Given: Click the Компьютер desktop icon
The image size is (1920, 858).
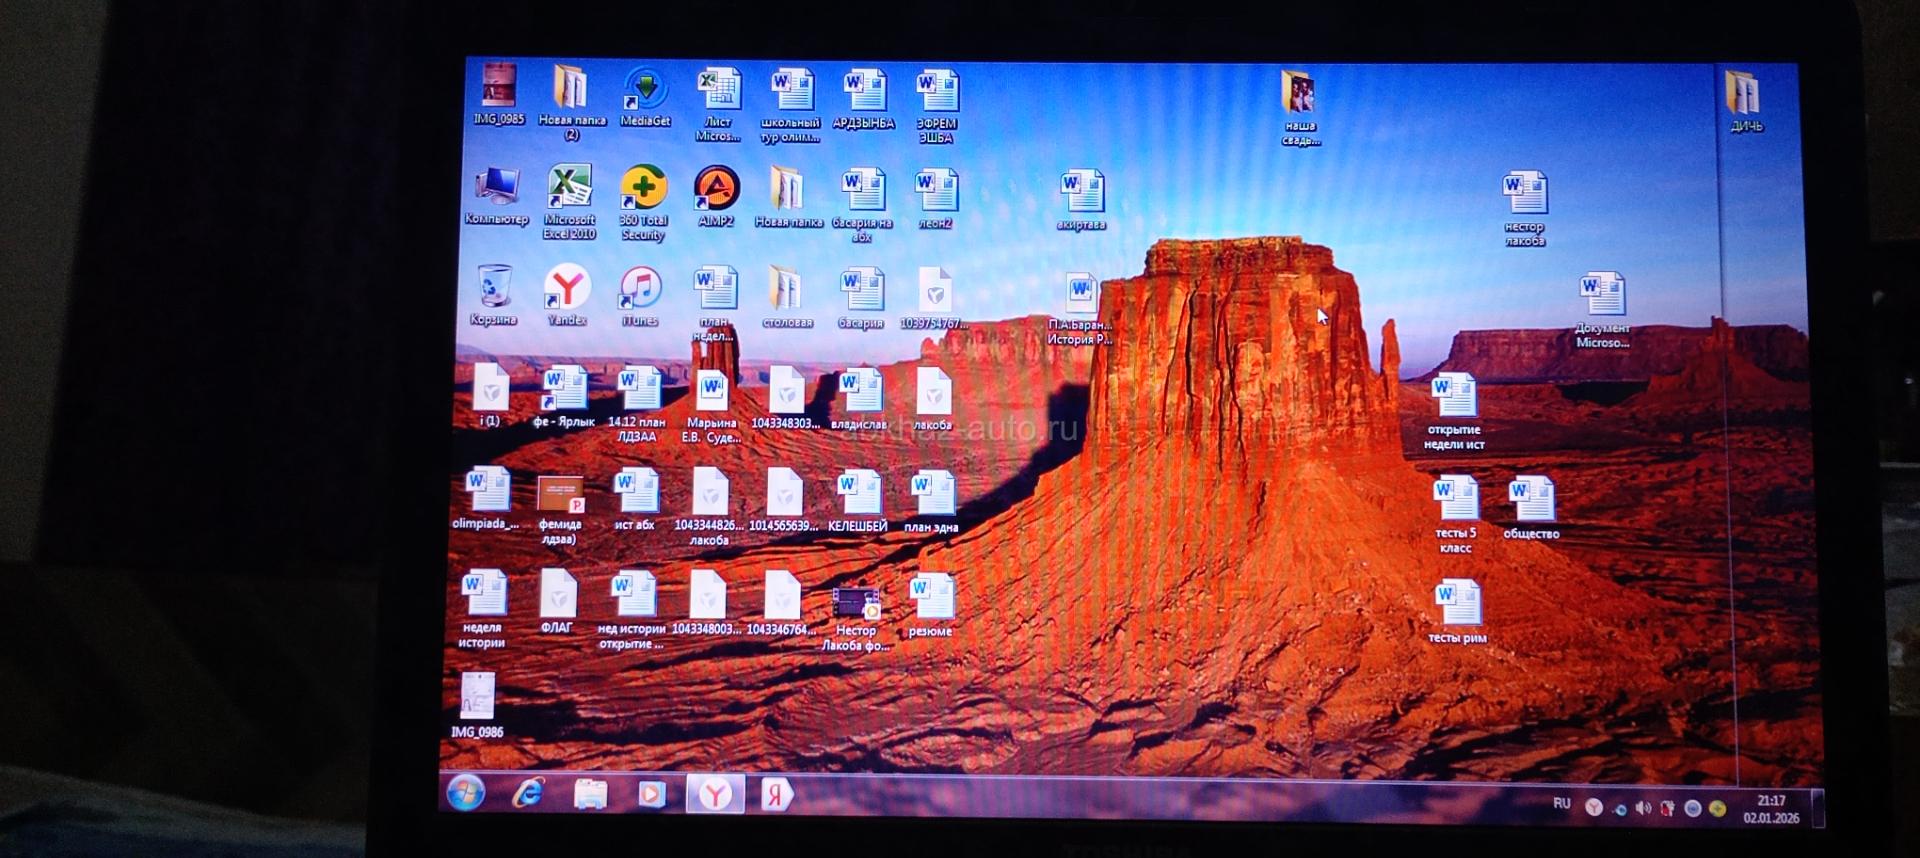Looking at the screenshot, I should (x=496, y=189).
